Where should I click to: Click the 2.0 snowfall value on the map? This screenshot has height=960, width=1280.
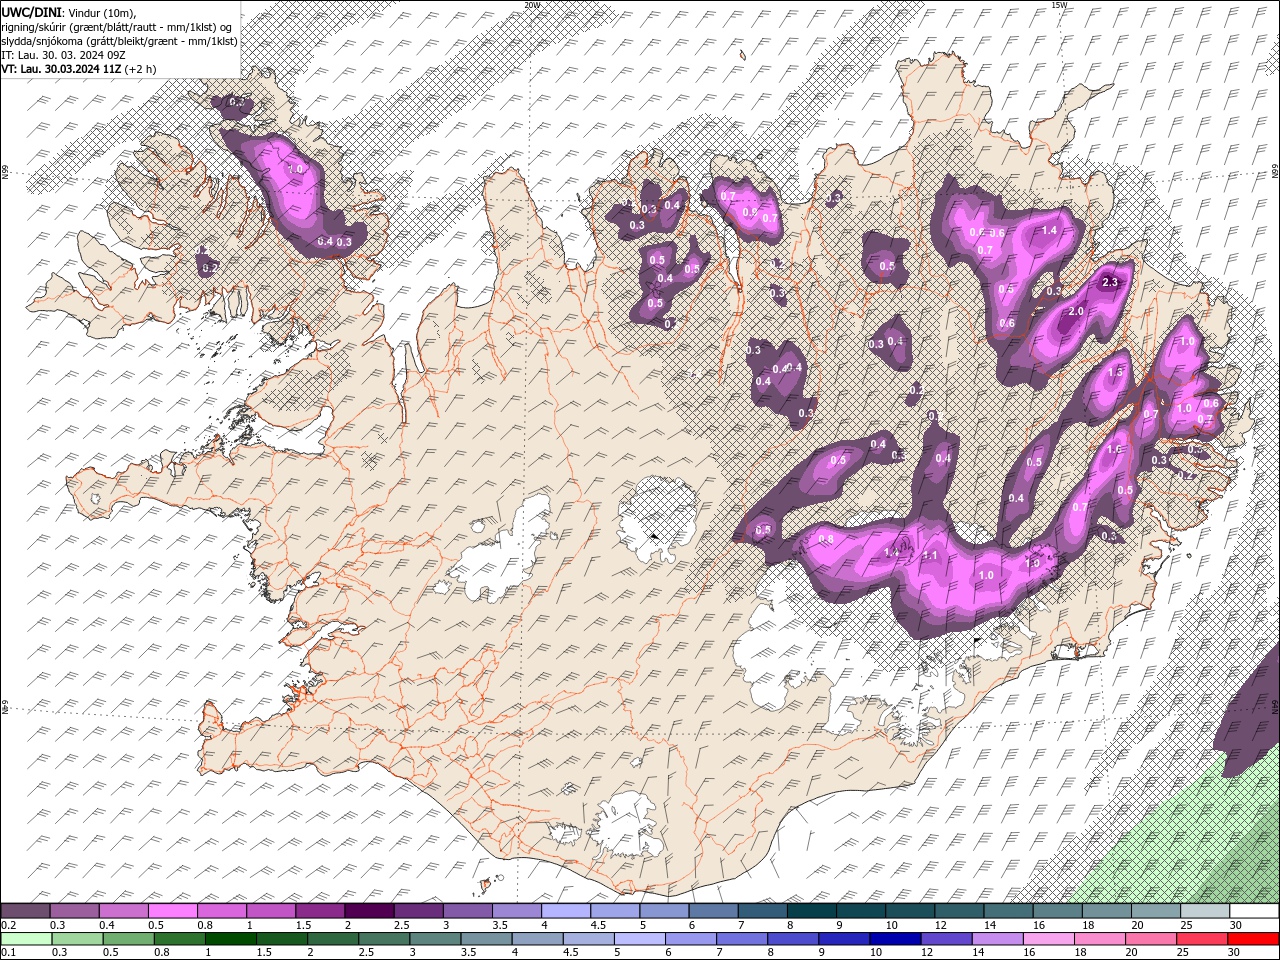coord(1076,312)
